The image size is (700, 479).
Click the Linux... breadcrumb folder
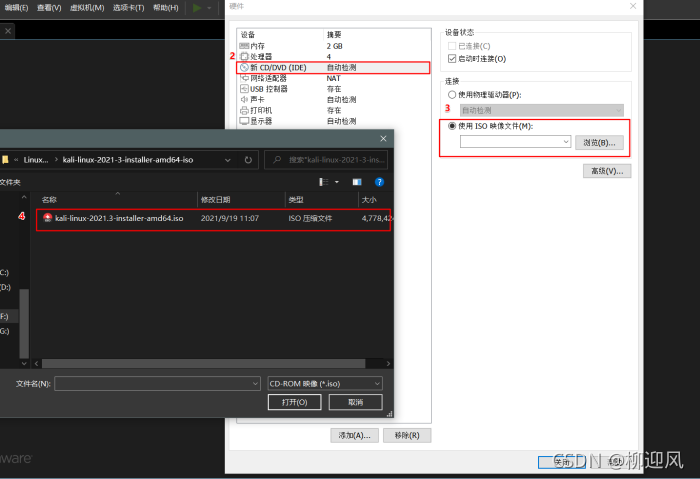36,160
